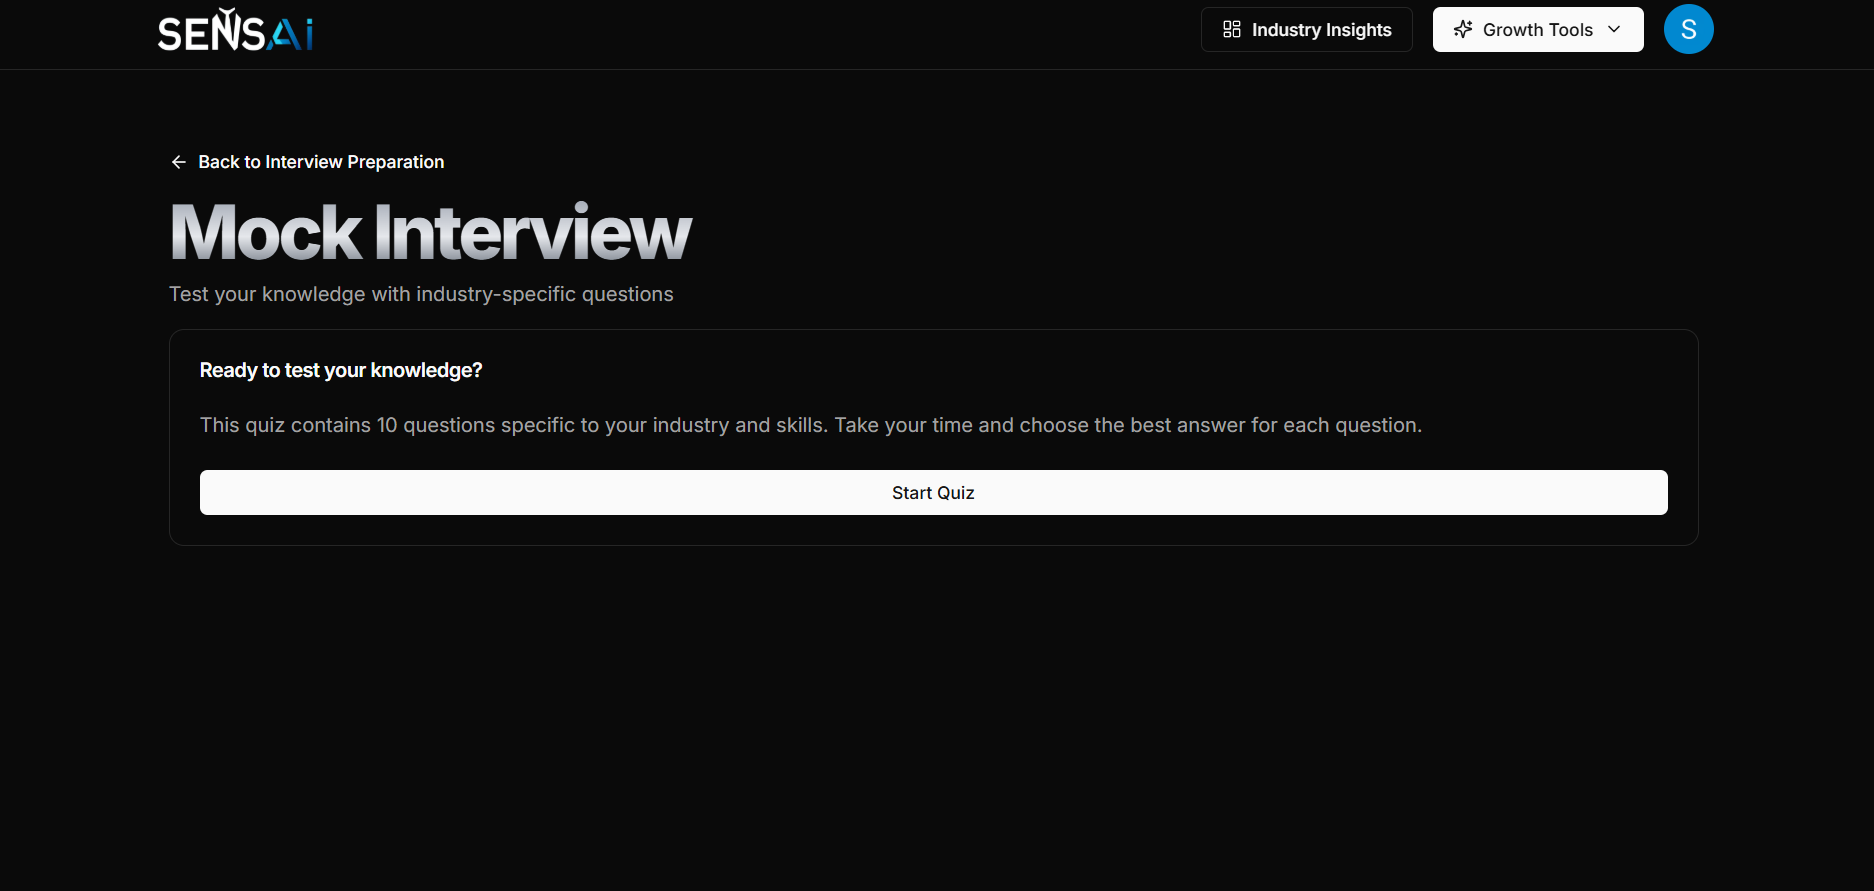Image resolution: width=1874 pixels, height=891 pixels.
Task: Go back to Interview Preparation
Action: pos(307,162)
